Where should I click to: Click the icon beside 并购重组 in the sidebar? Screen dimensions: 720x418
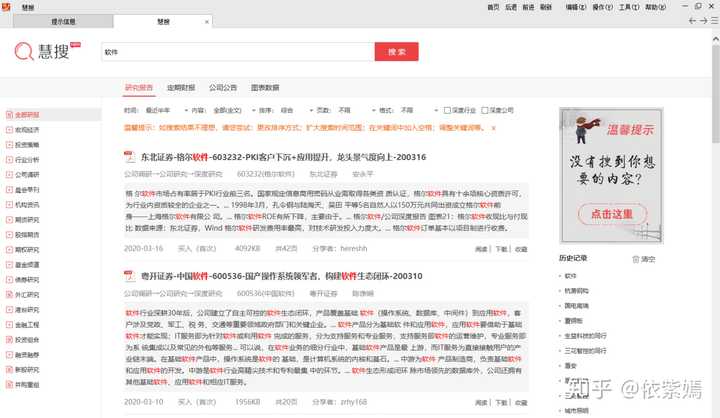pos(9,384)
